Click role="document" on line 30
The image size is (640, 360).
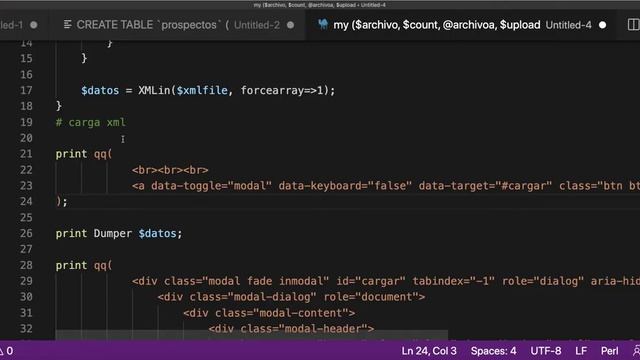pos(371,297)
